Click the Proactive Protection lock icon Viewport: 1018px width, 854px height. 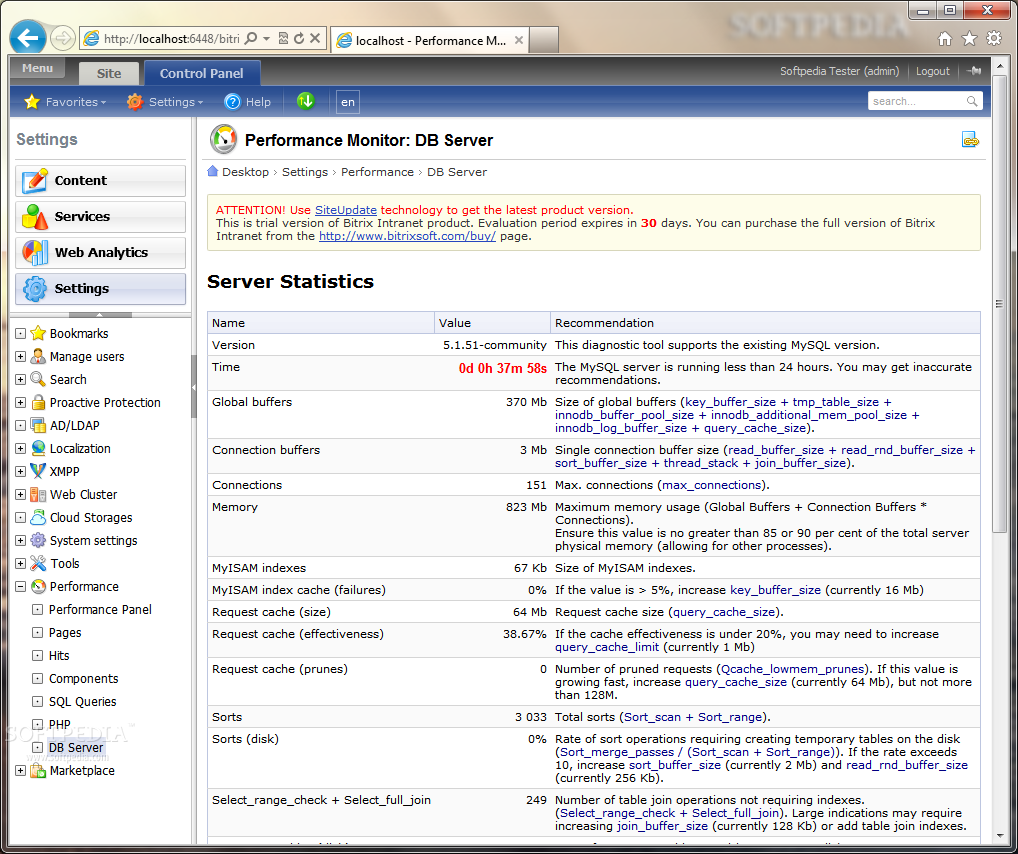pos(38,403)
